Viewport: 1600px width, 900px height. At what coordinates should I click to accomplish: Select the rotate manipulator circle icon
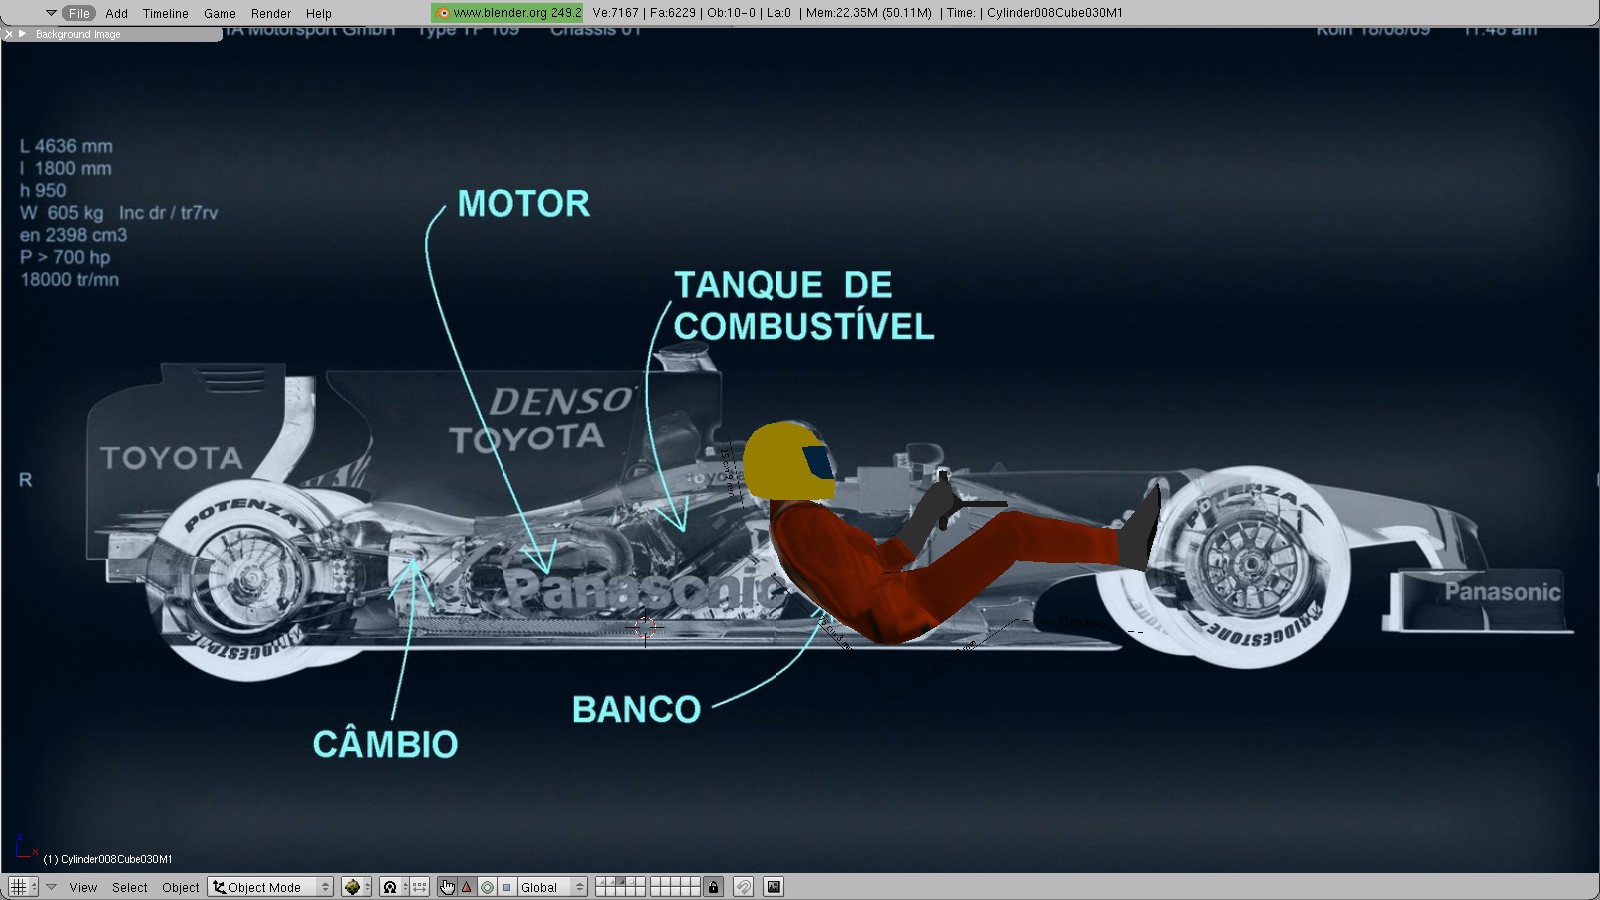click(x=487, y=887)
